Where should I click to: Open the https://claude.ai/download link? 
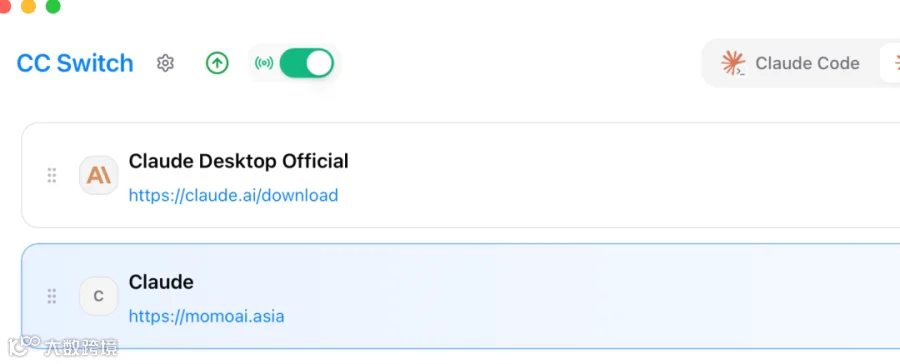click(233, 195)
